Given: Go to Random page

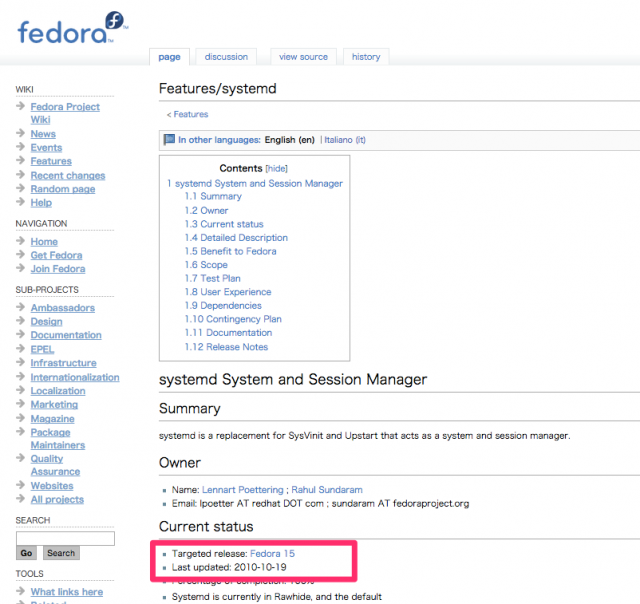Looking at the screenshot, I should click(63, 189).
